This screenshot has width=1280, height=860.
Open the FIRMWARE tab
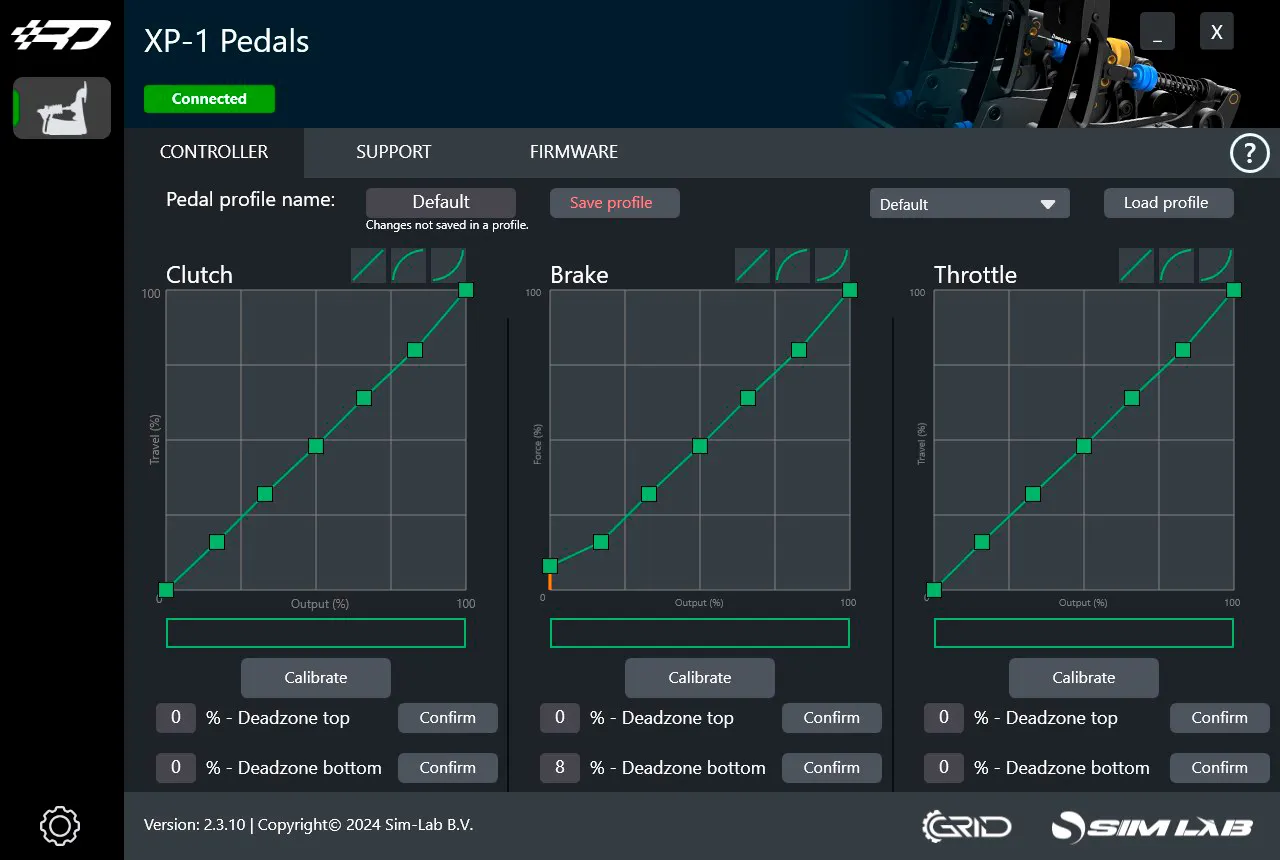573,152
